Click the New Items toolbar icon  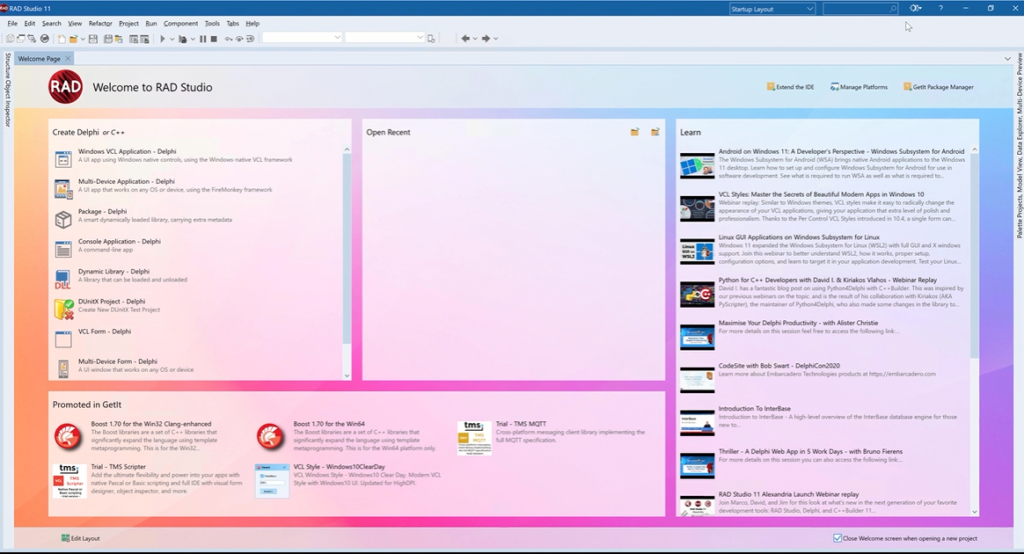point(61,39)
